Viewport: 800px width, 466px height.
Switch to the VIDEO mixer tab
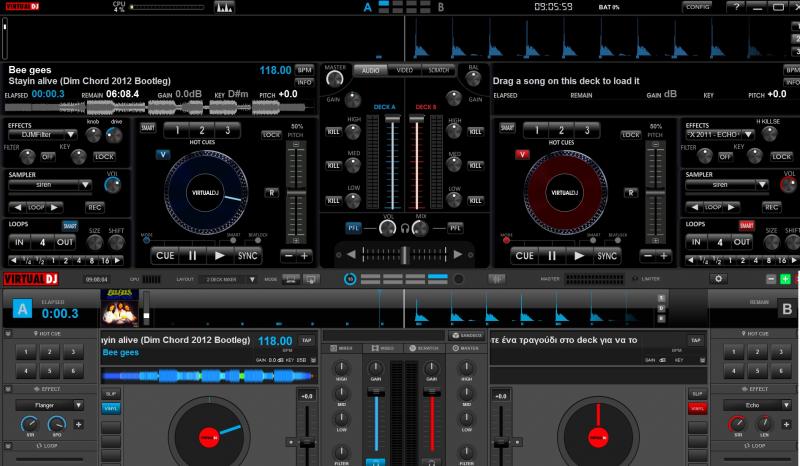pyautogui.click(x=404, y=70)
